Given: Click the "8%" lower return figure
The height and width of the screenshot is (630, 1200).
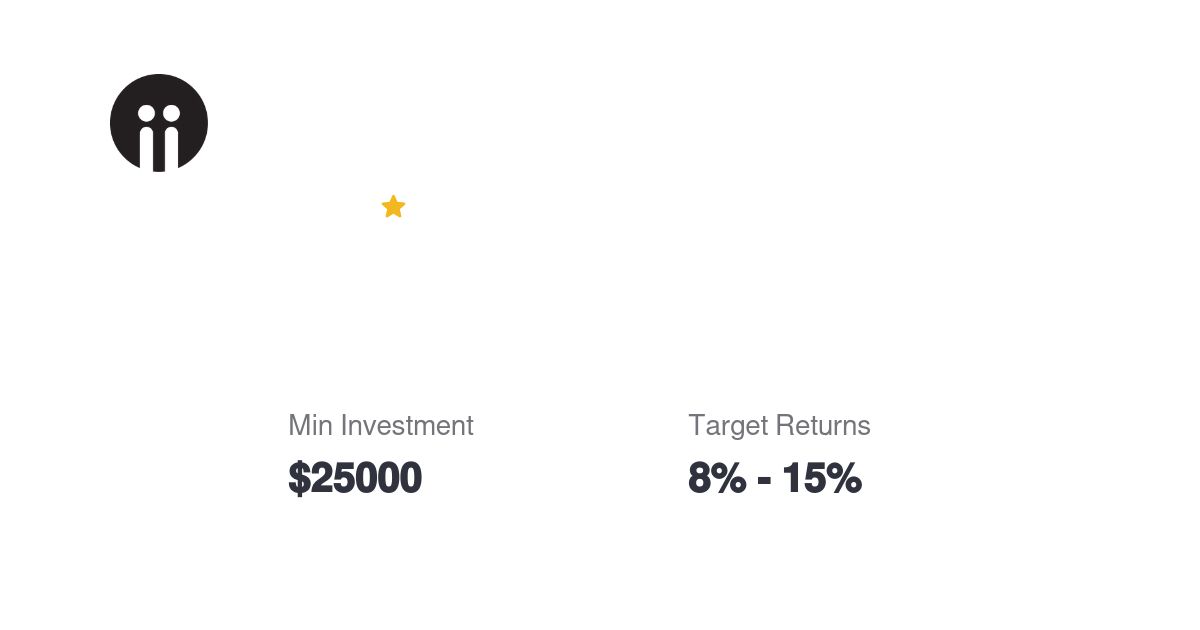Looking at the screenshot, I should pos(716,478).
